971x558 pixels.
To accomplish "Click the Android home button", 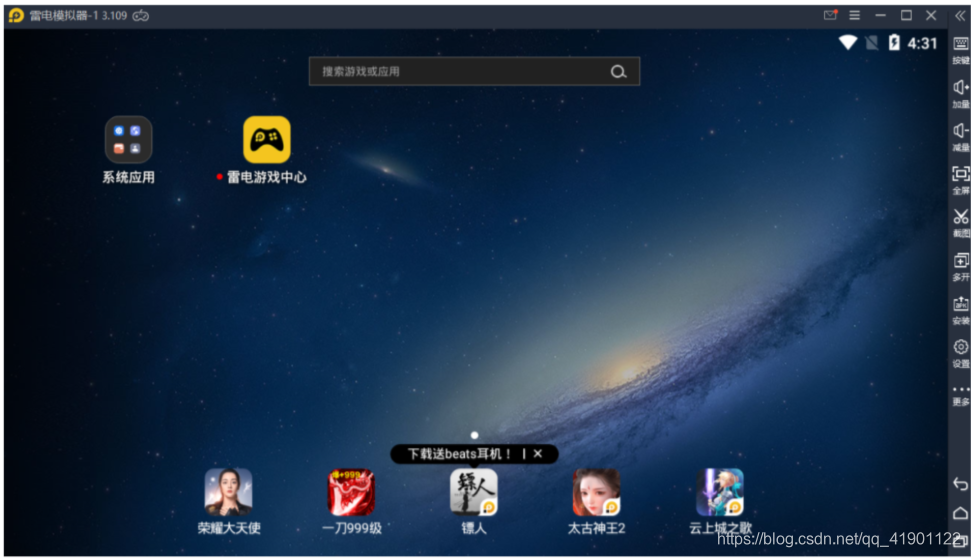I will (x=960, y=513).
